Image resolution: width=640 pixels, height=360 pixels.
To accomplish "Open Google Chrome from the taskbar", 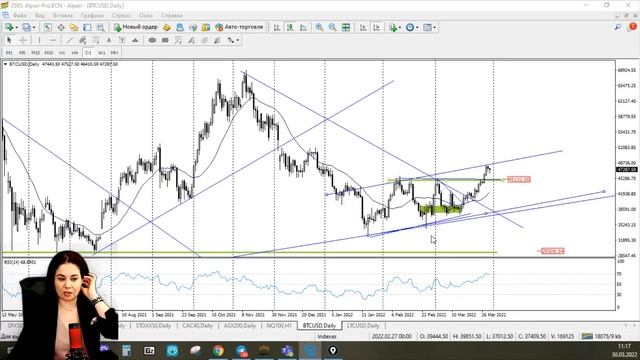I will coord(218,350).
